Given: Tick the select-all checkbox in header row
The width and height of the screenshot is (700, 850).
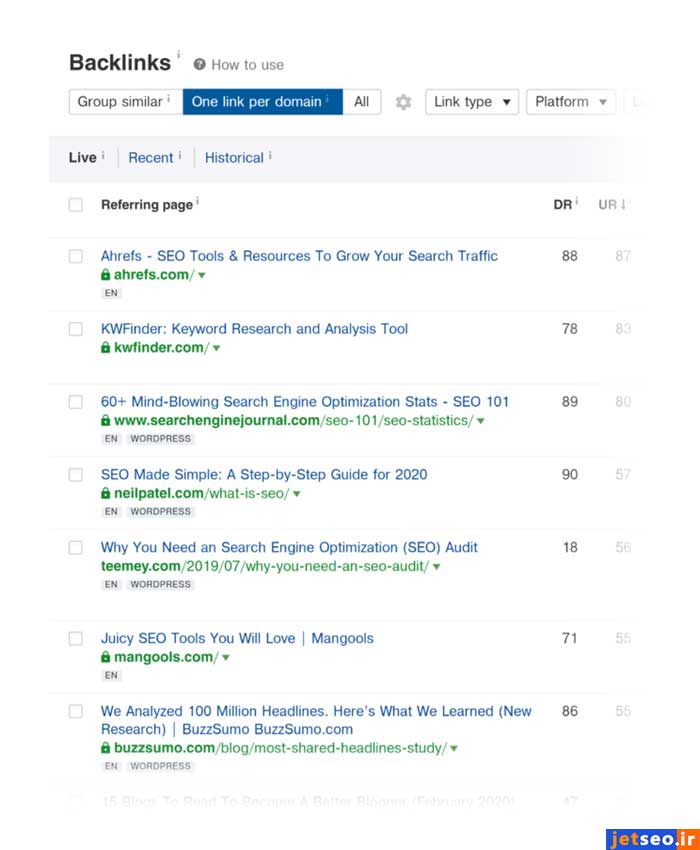Looking at the screenshot, I should pos(76,205).
